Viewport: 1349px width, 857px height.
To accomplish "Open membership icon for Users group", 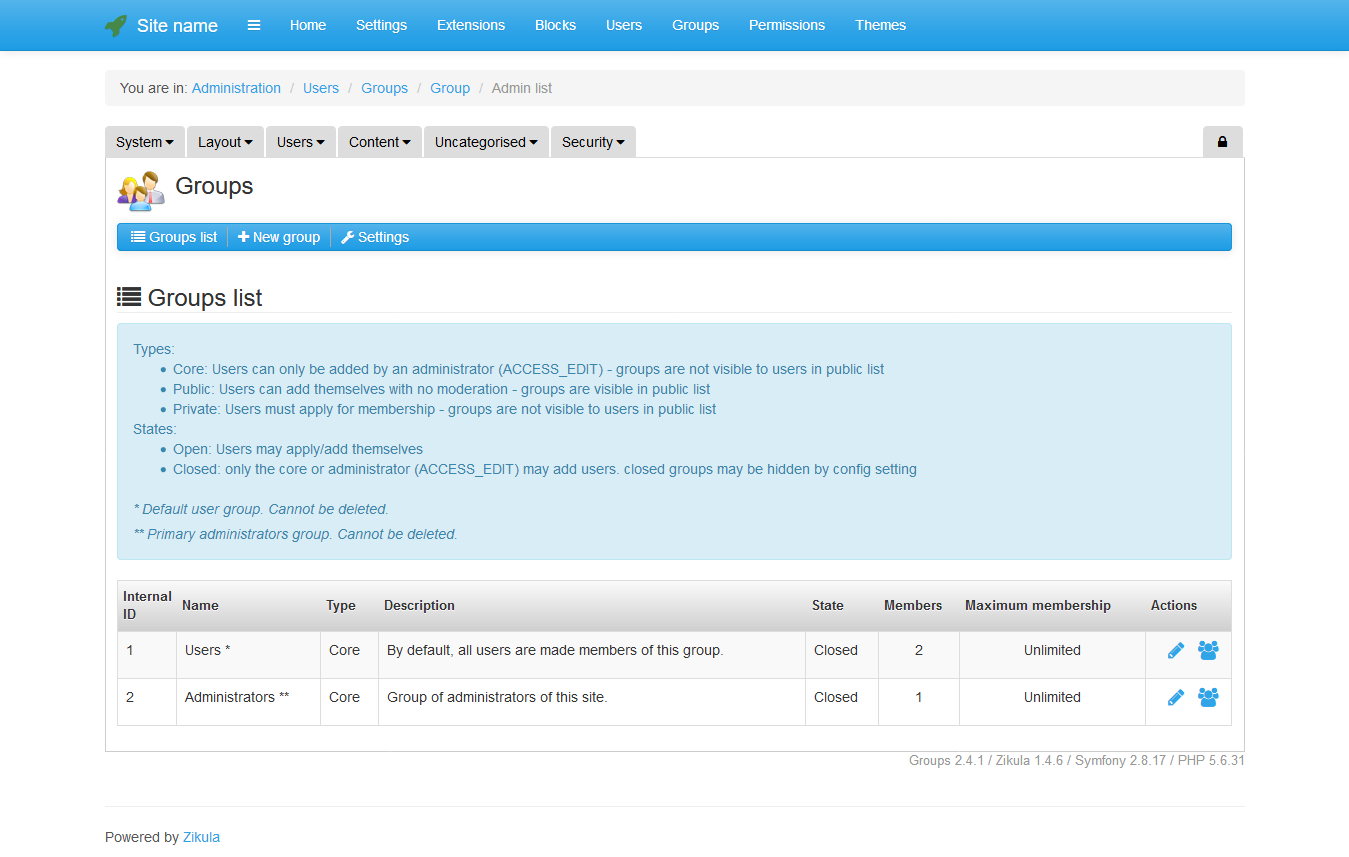I will point(1208,651).
